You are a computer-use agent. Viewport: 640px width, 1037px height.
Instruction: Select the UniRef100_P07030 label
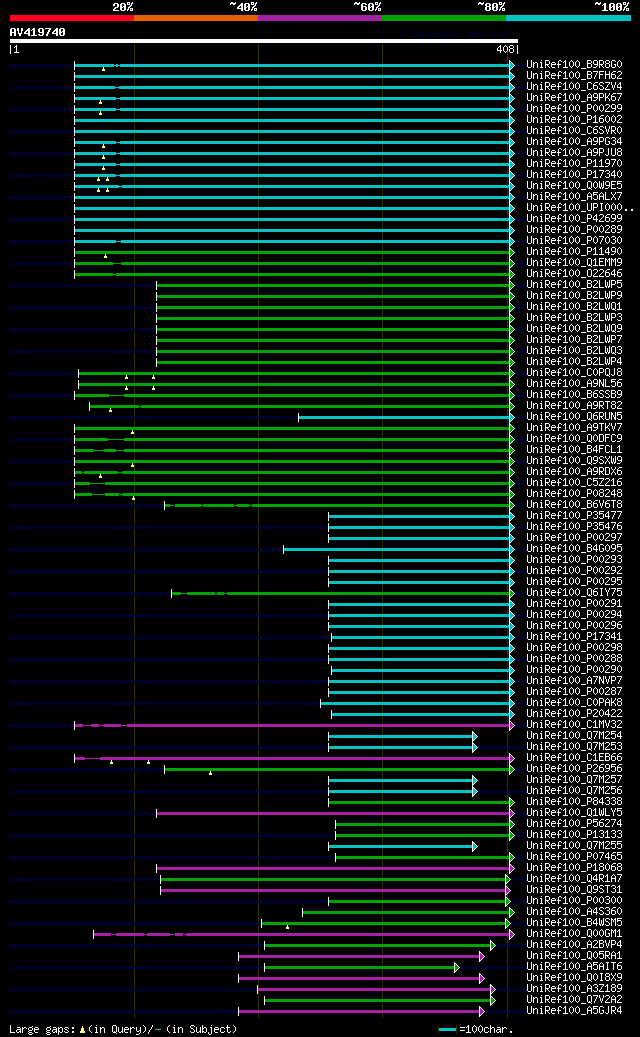[x=574, y=241]
